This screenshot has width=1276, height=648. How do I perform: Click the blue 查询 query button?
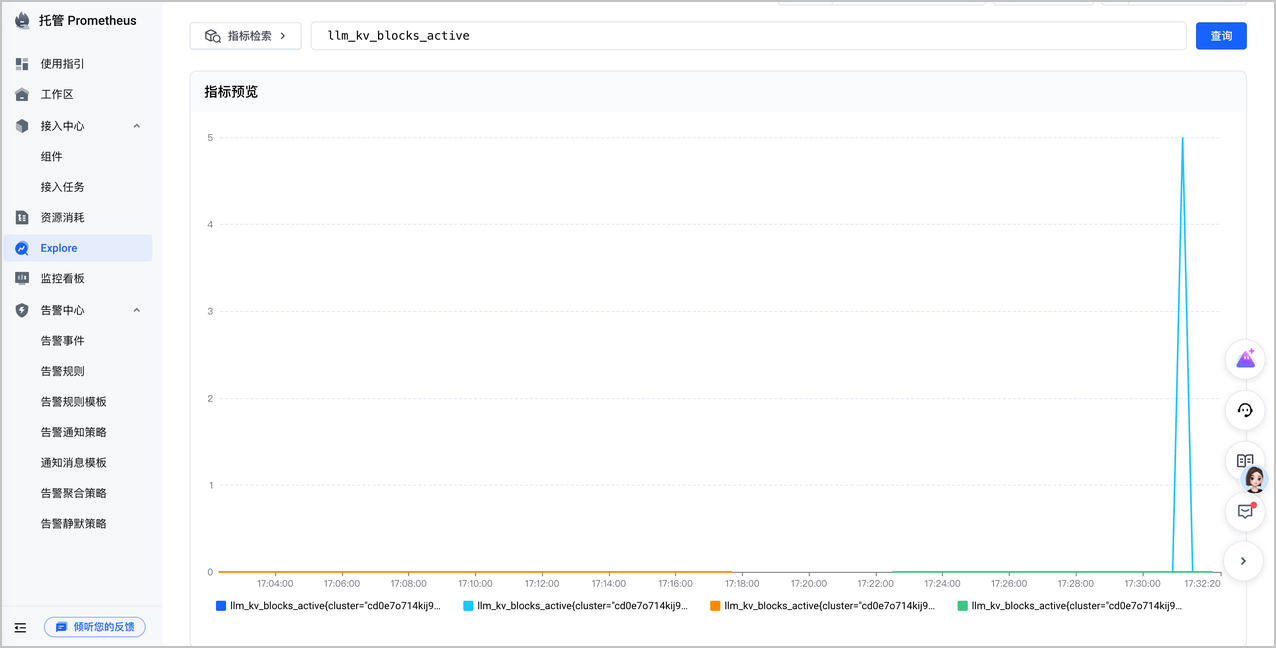[1221, 36]
